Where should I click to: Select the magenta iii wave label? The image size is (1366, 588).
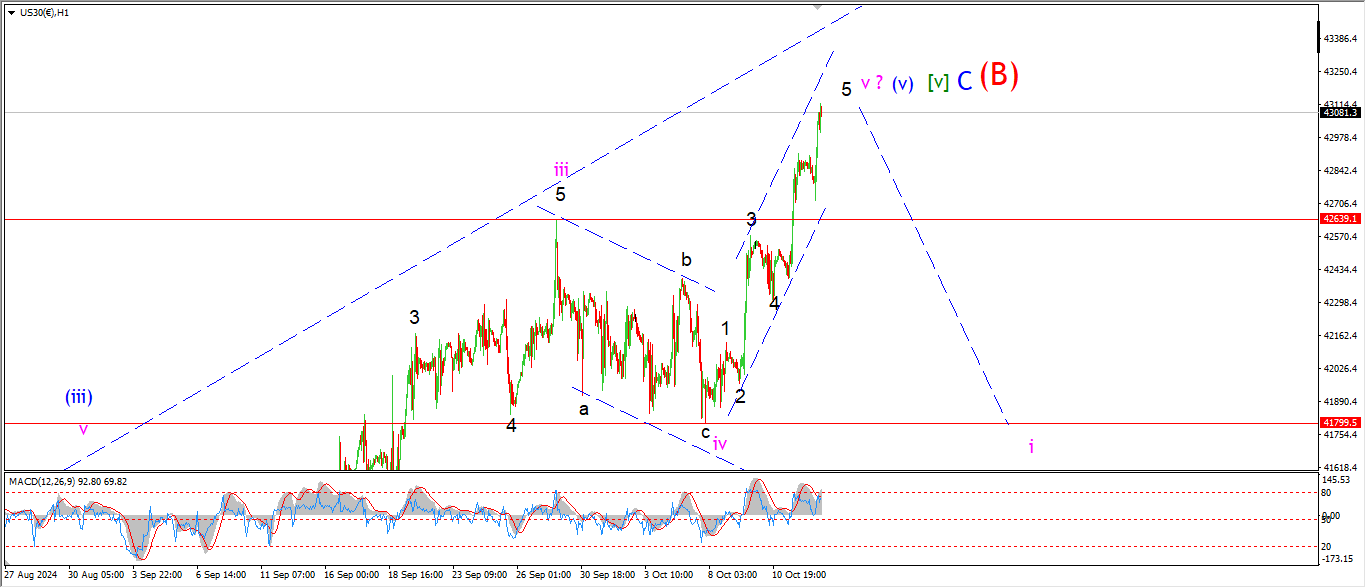point(561,169)
